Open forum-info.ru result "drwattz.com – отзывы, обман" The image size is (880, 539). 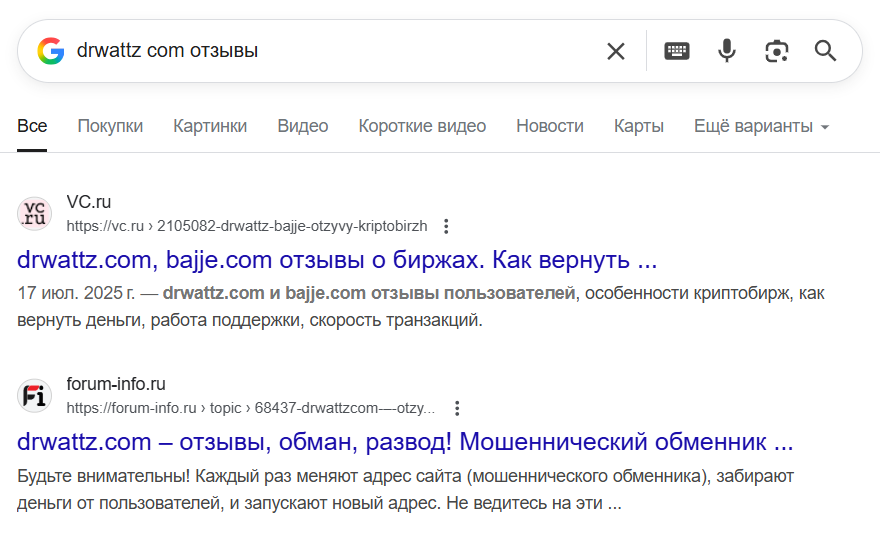pos(405,442)
